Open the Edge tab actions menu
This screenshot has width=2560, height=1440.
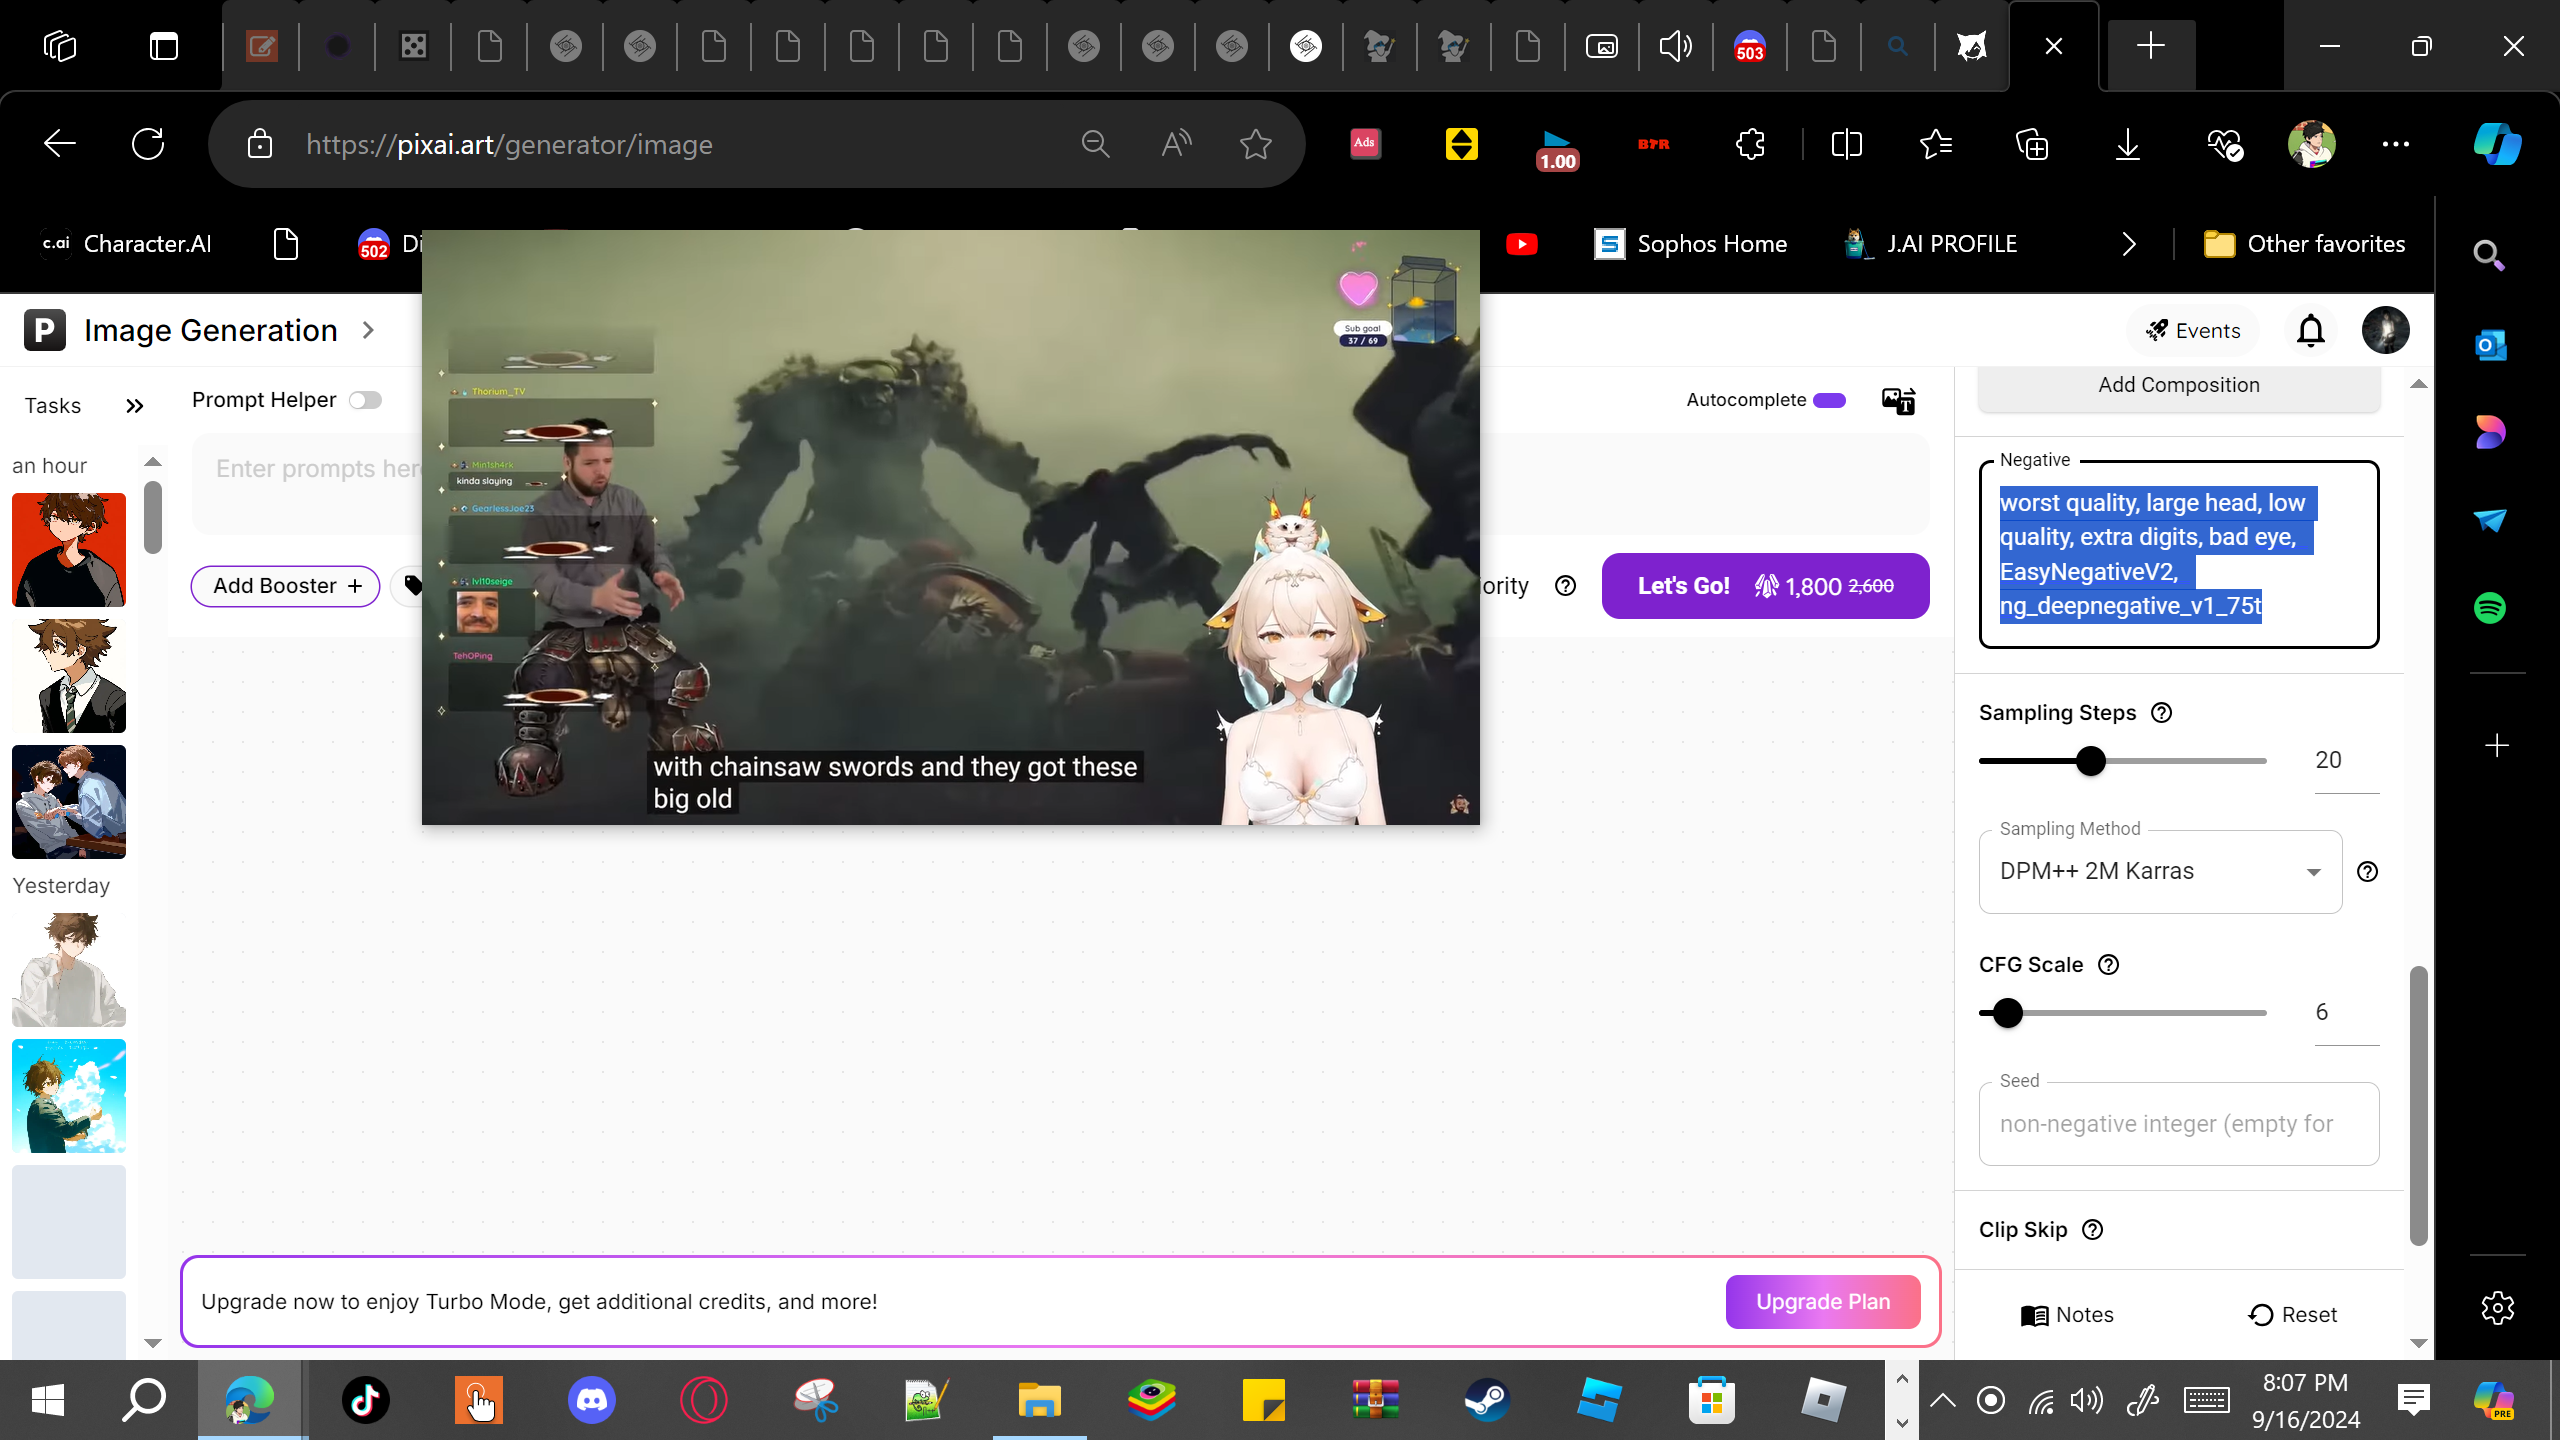pos(164,46)
